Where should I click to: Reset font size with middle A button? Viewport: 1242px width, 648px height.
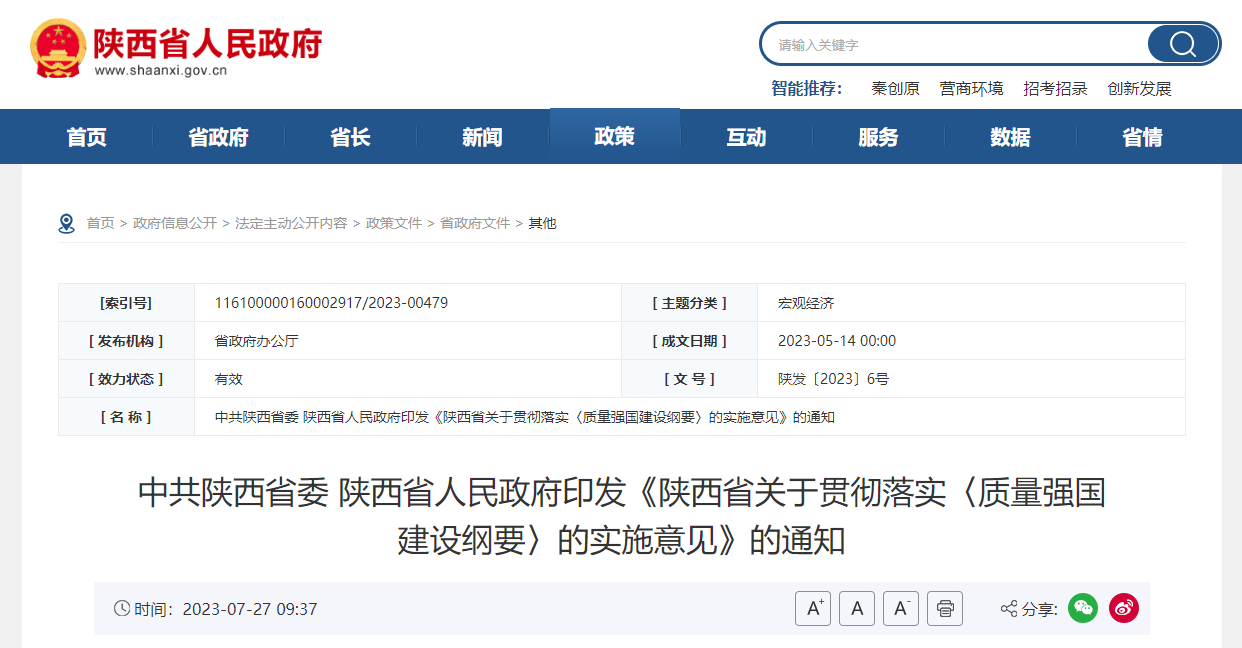point(856,608)
